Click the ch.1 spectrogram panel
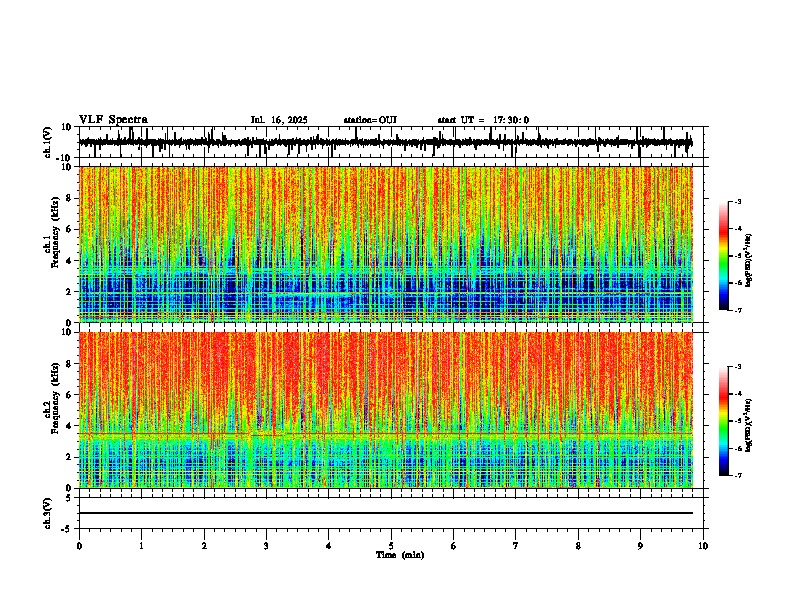The image size is (792, 612). point(386,244)
